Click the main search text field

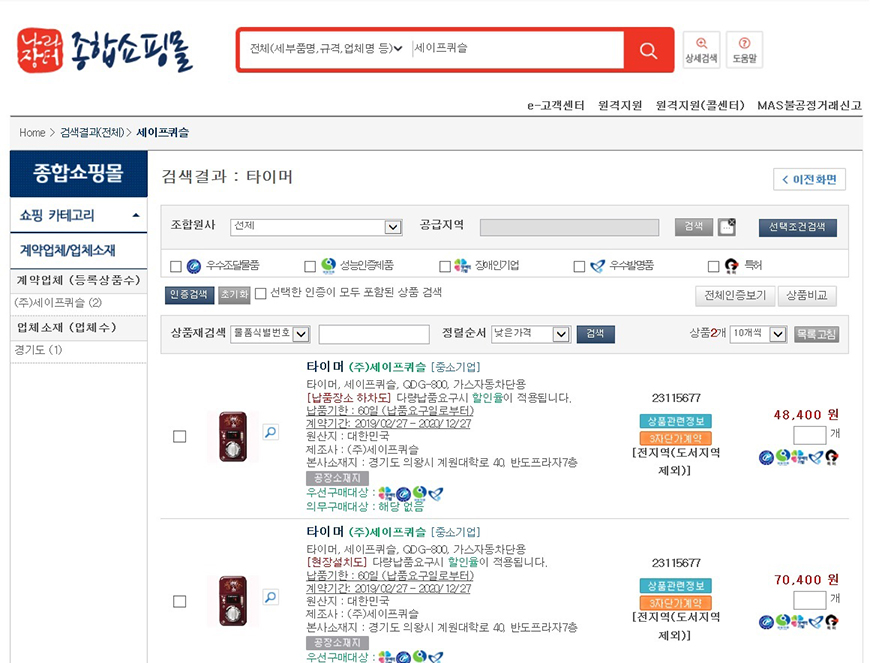[x=516, y=49]
